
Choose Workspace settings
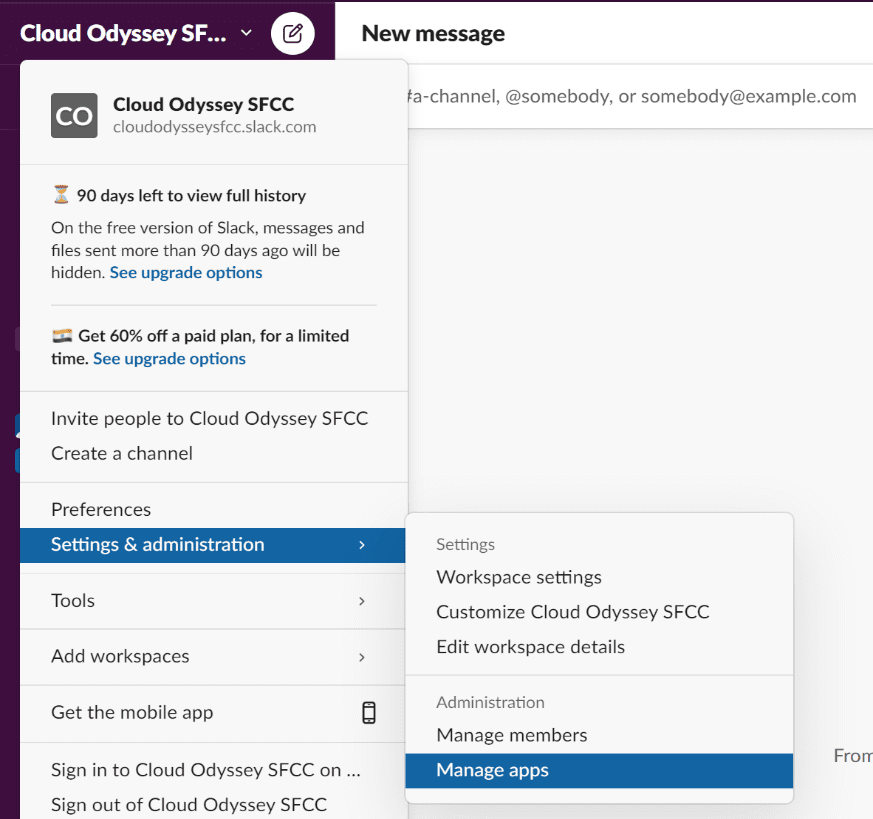click(519, 577)
